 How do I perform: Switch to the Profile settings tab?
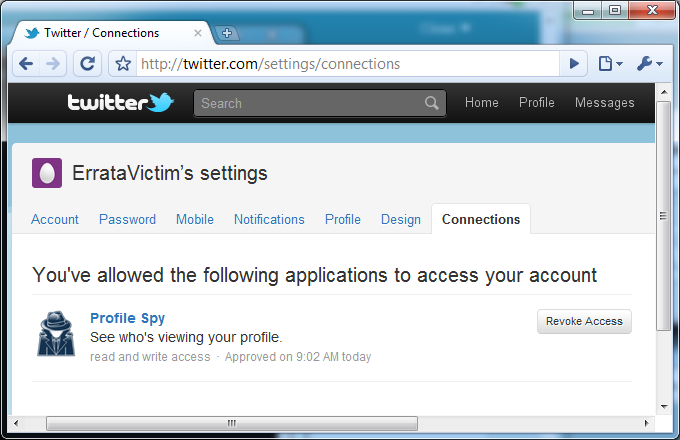click(343, 219)
